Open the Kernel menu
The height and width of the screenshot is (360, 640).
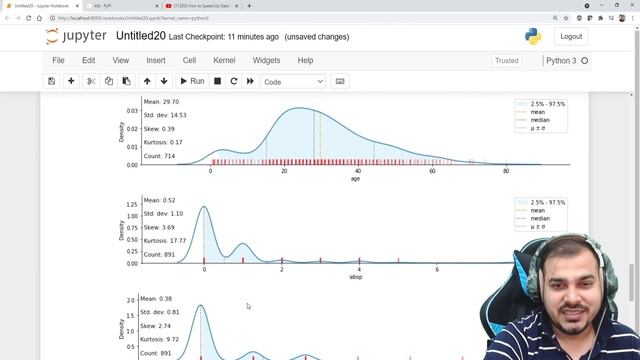click(x=224, y=60)
